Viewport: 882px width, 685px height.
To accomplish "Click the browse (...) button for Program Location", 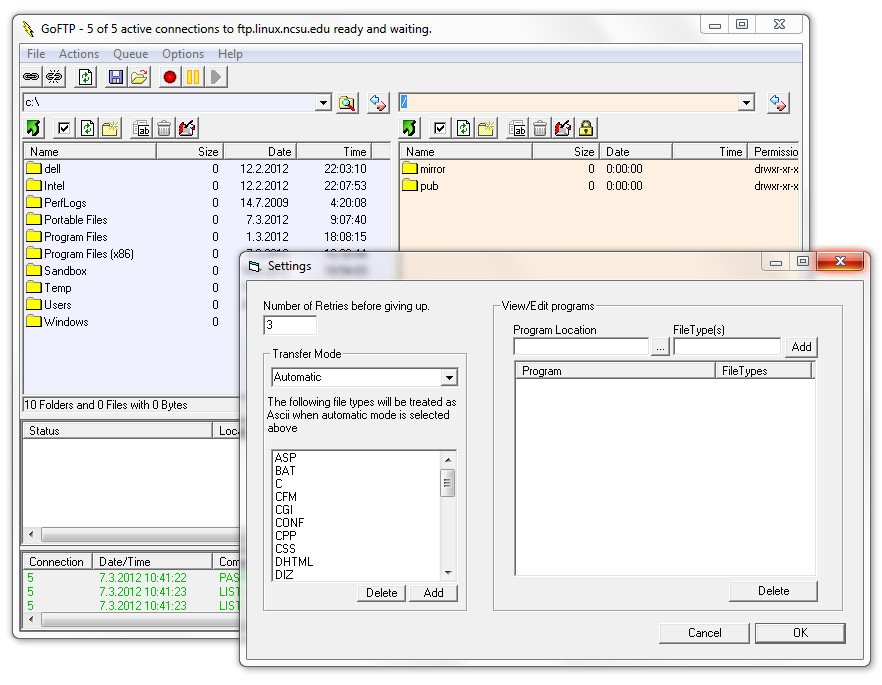I will tap(660, 347).
